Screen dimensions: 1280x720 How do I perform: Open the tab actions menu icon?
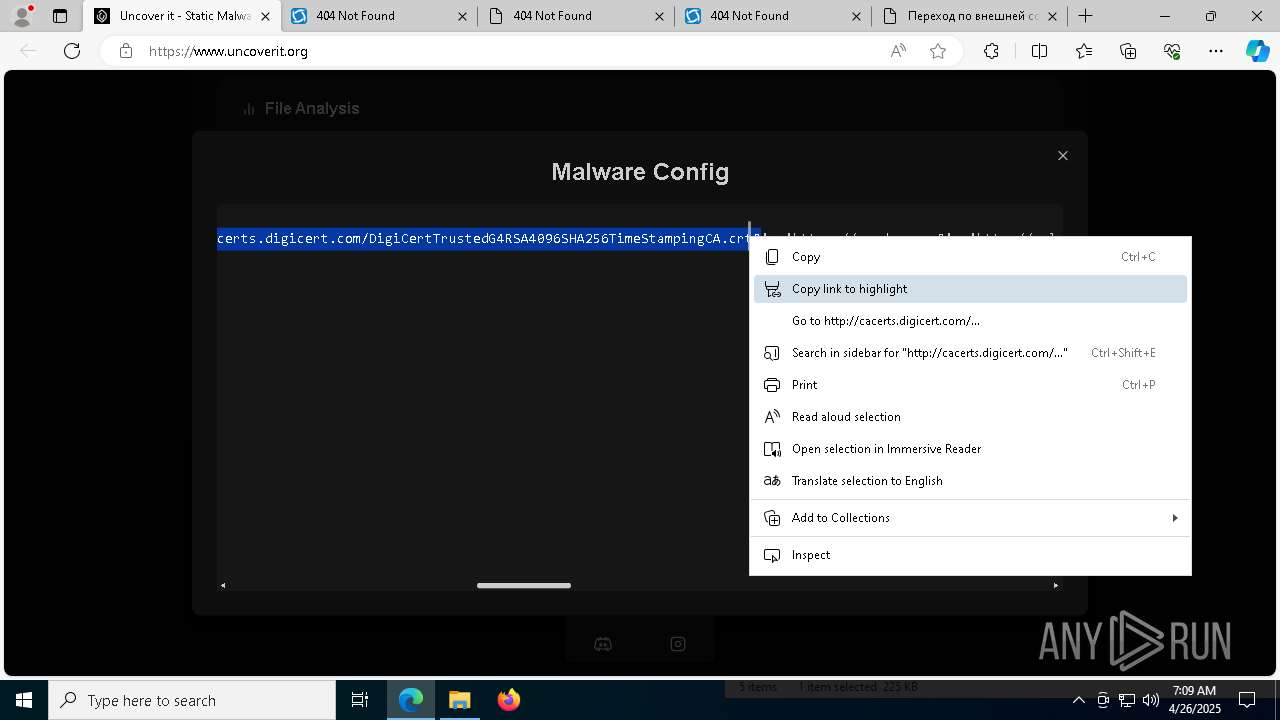pos(60,16)
